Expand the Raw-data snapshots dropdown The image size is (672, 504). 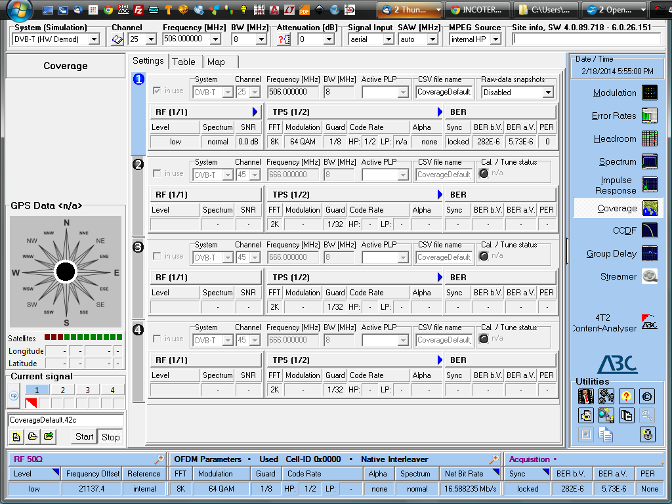point(548,92)
